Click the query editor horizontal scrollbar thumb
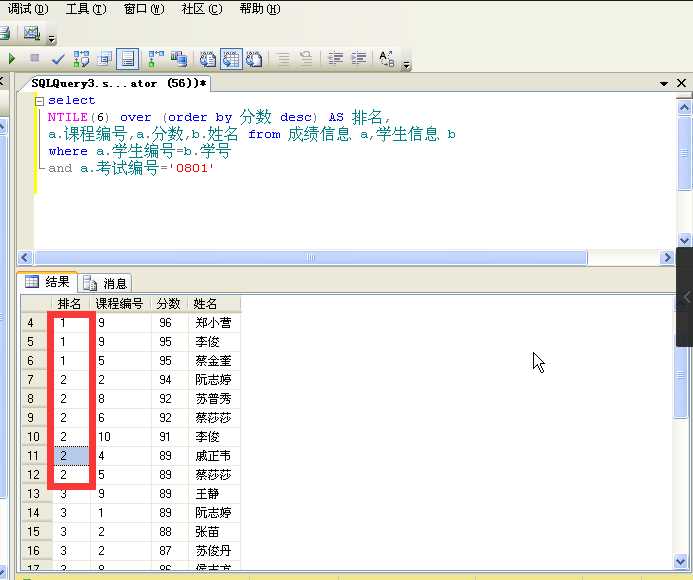The image size is (693, 580). (311, 257)
